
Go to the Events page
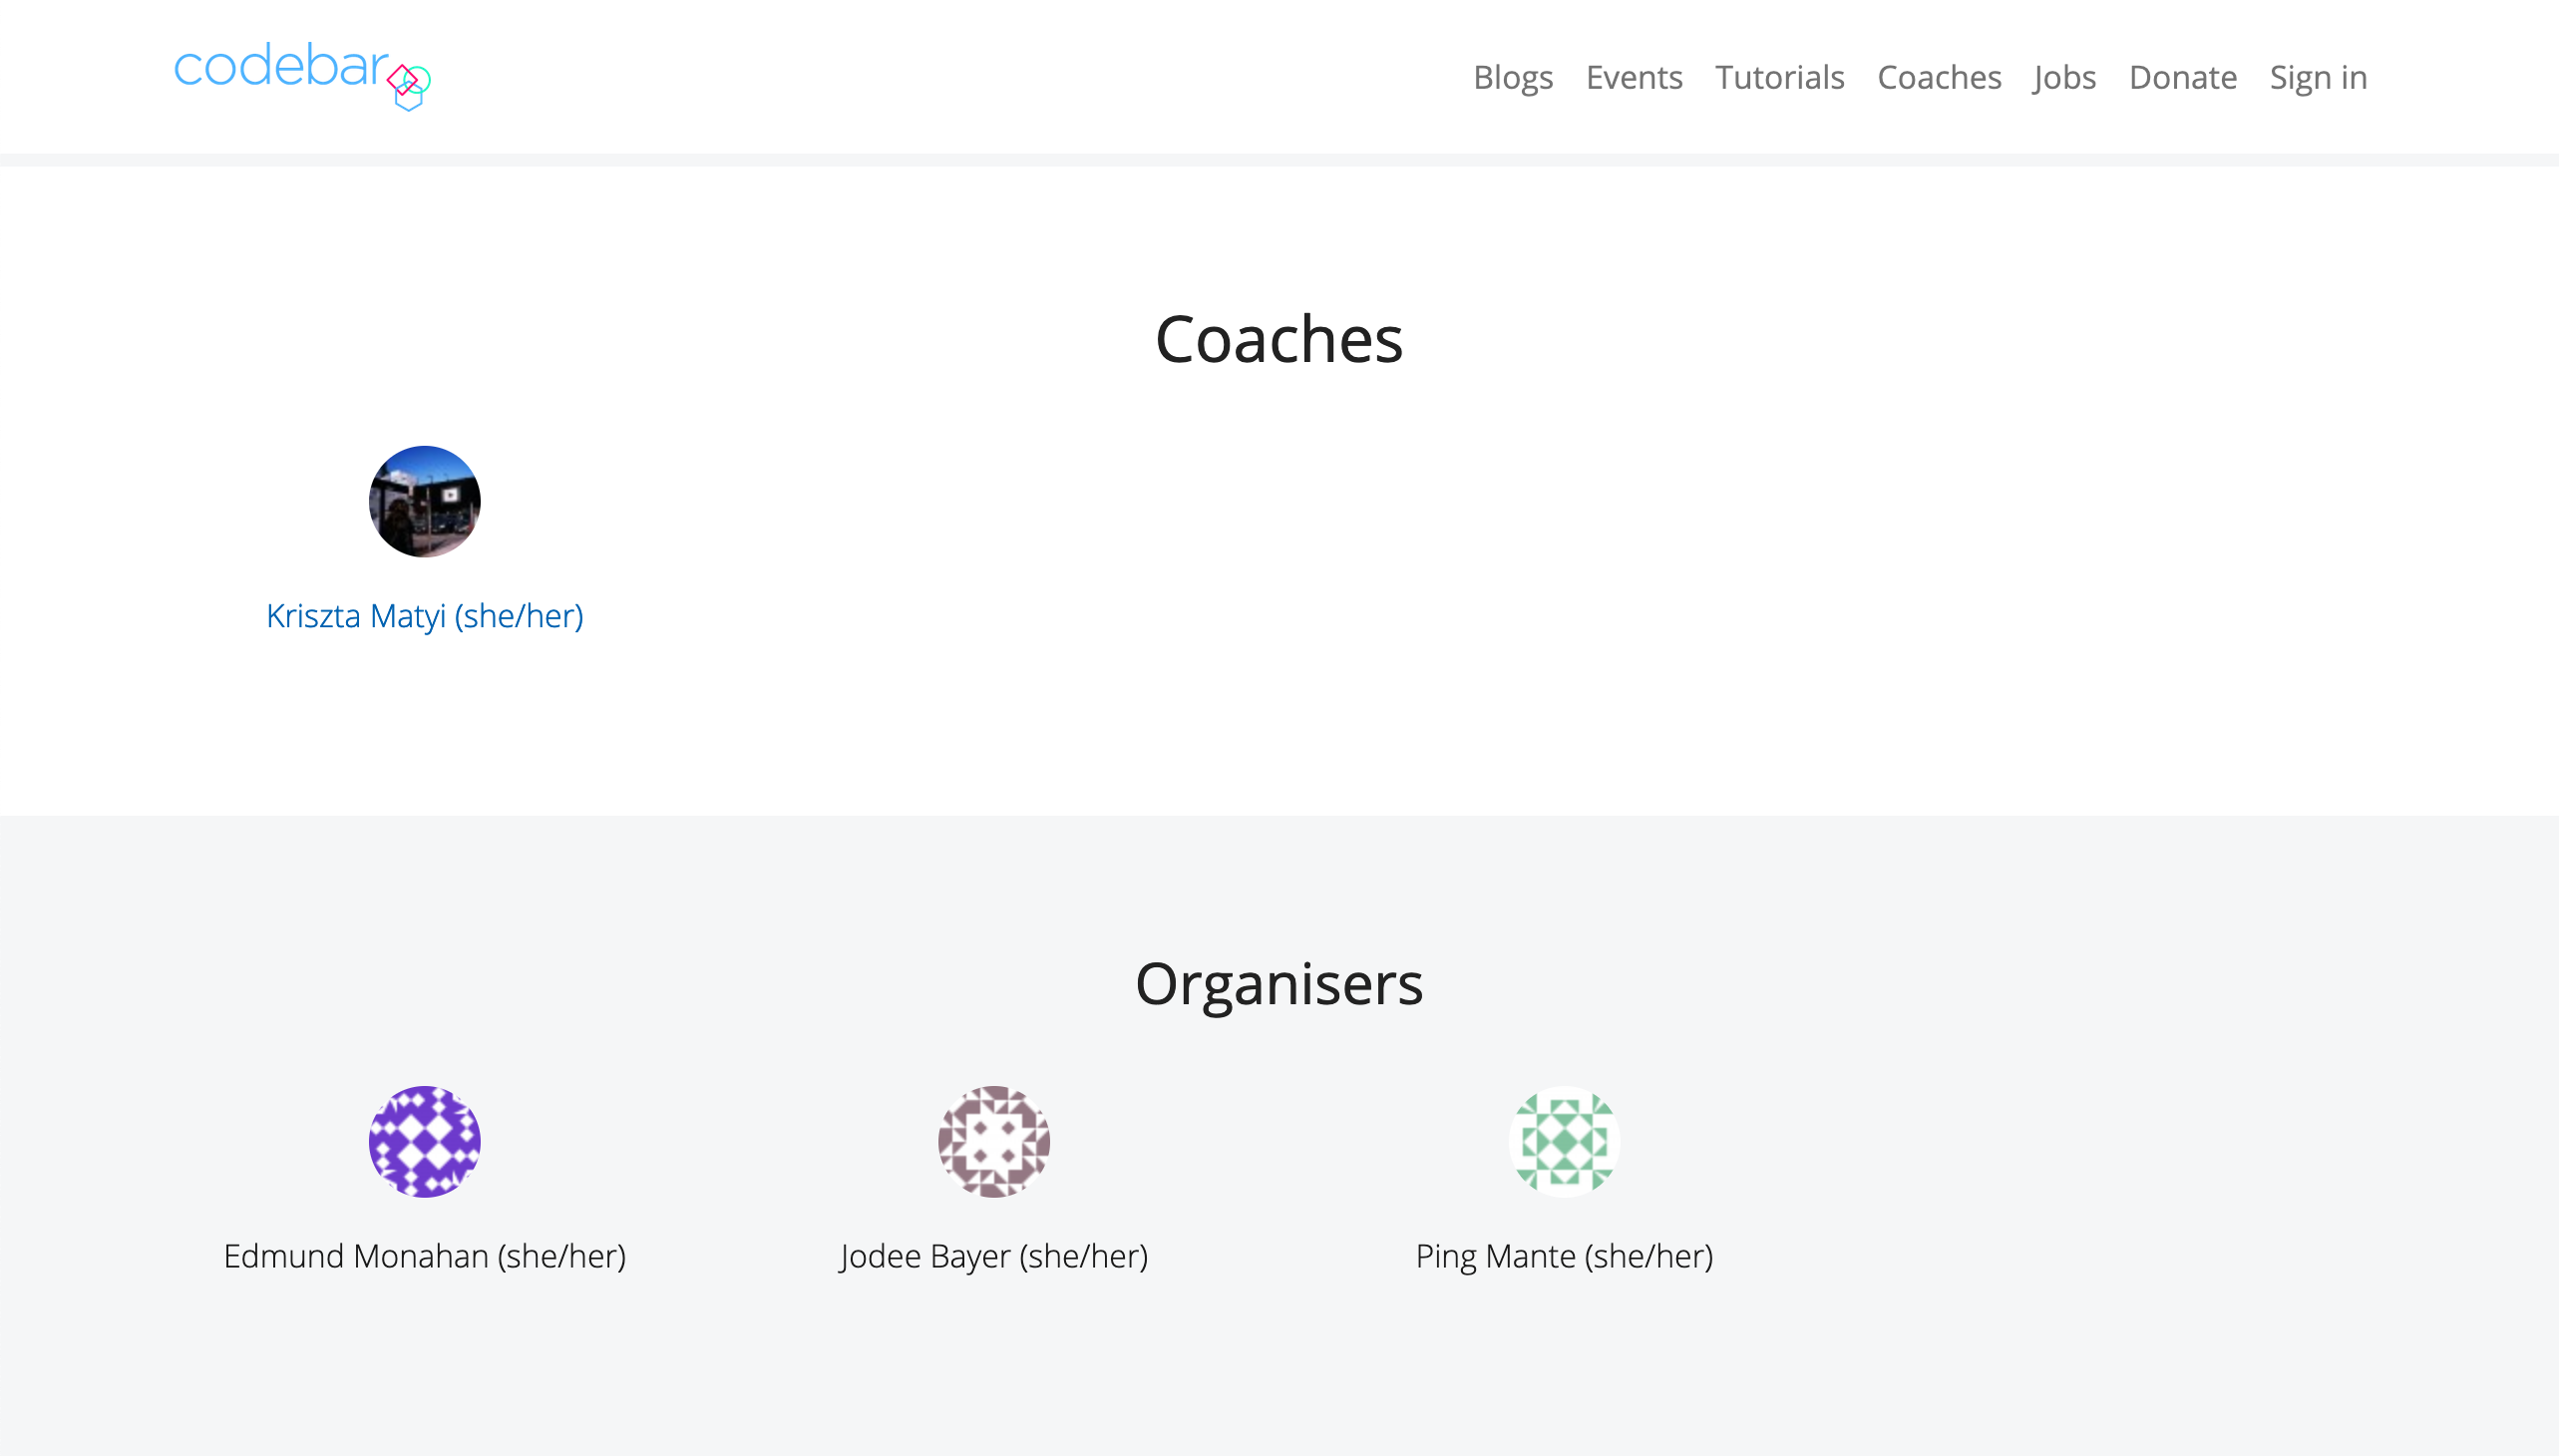[x=1633, y=77]
